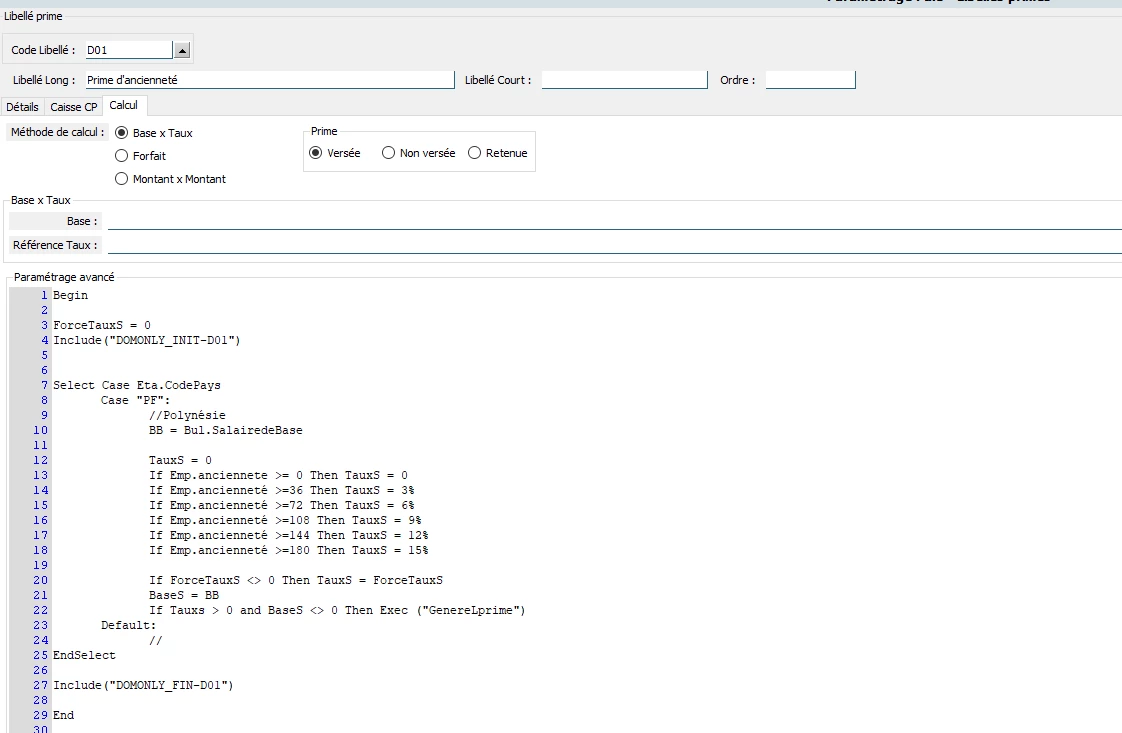Switch to the Détails tab
Image resolution: width=1122 pixels, height=733 pixels.
tap(22, 107)
